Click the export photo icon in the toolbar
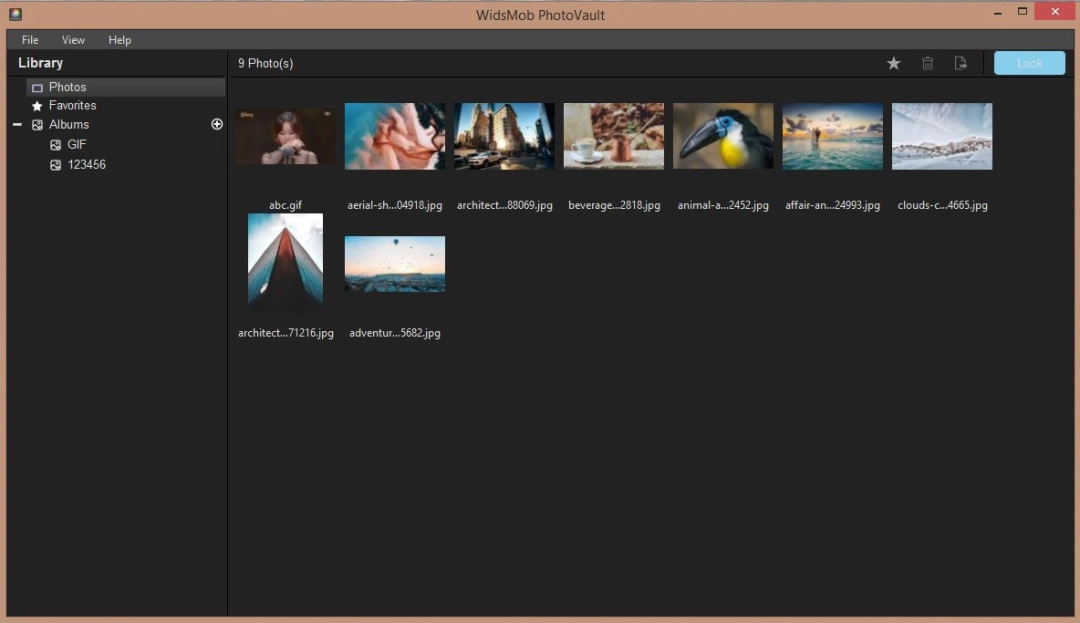 (x=960, y=62)
